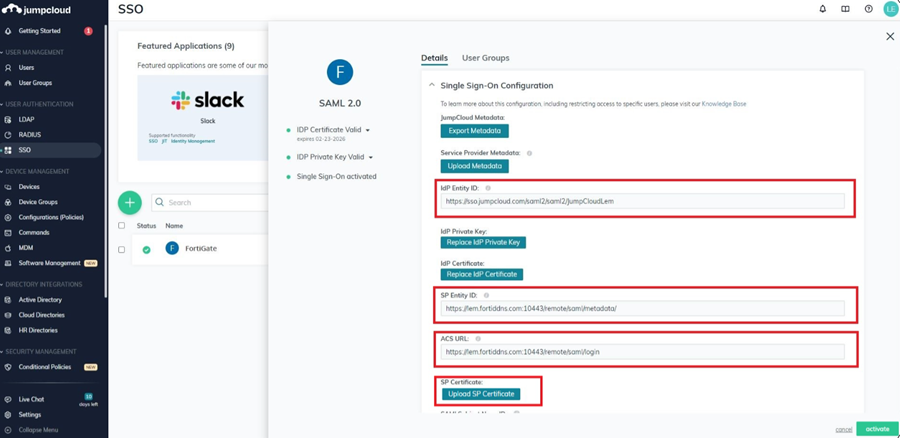Click the Export Metadata button
Image resolution: width=900 pixels, height=438 pixels.
[x=474, y=131]
